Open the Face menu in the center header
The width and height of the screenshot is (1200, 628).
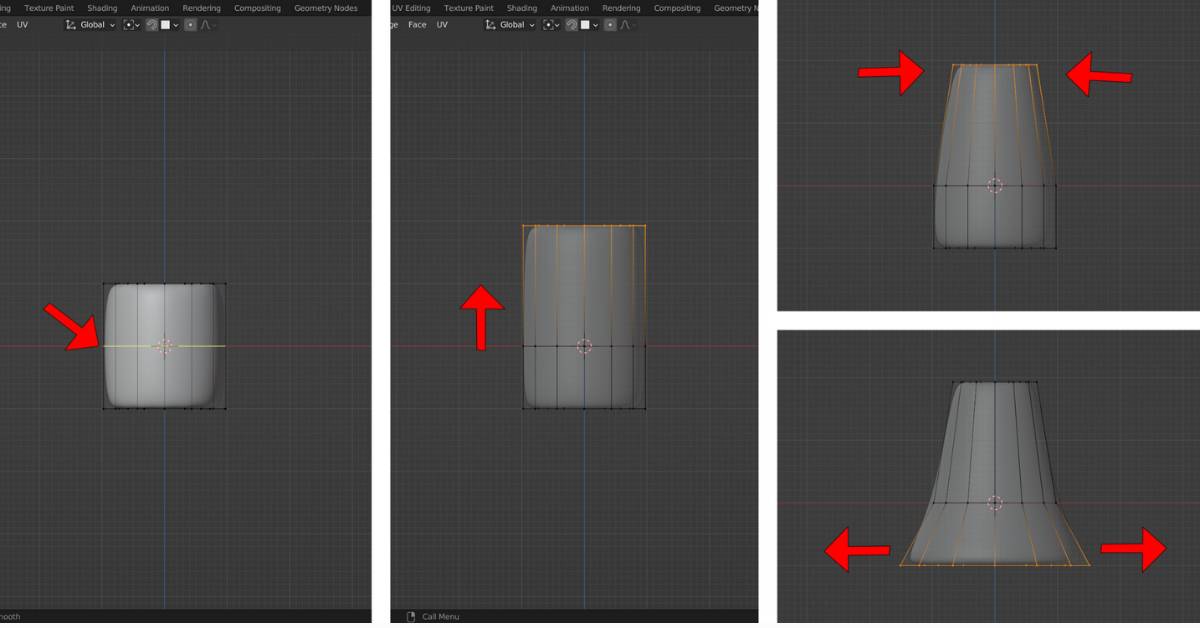coord(418,25)
